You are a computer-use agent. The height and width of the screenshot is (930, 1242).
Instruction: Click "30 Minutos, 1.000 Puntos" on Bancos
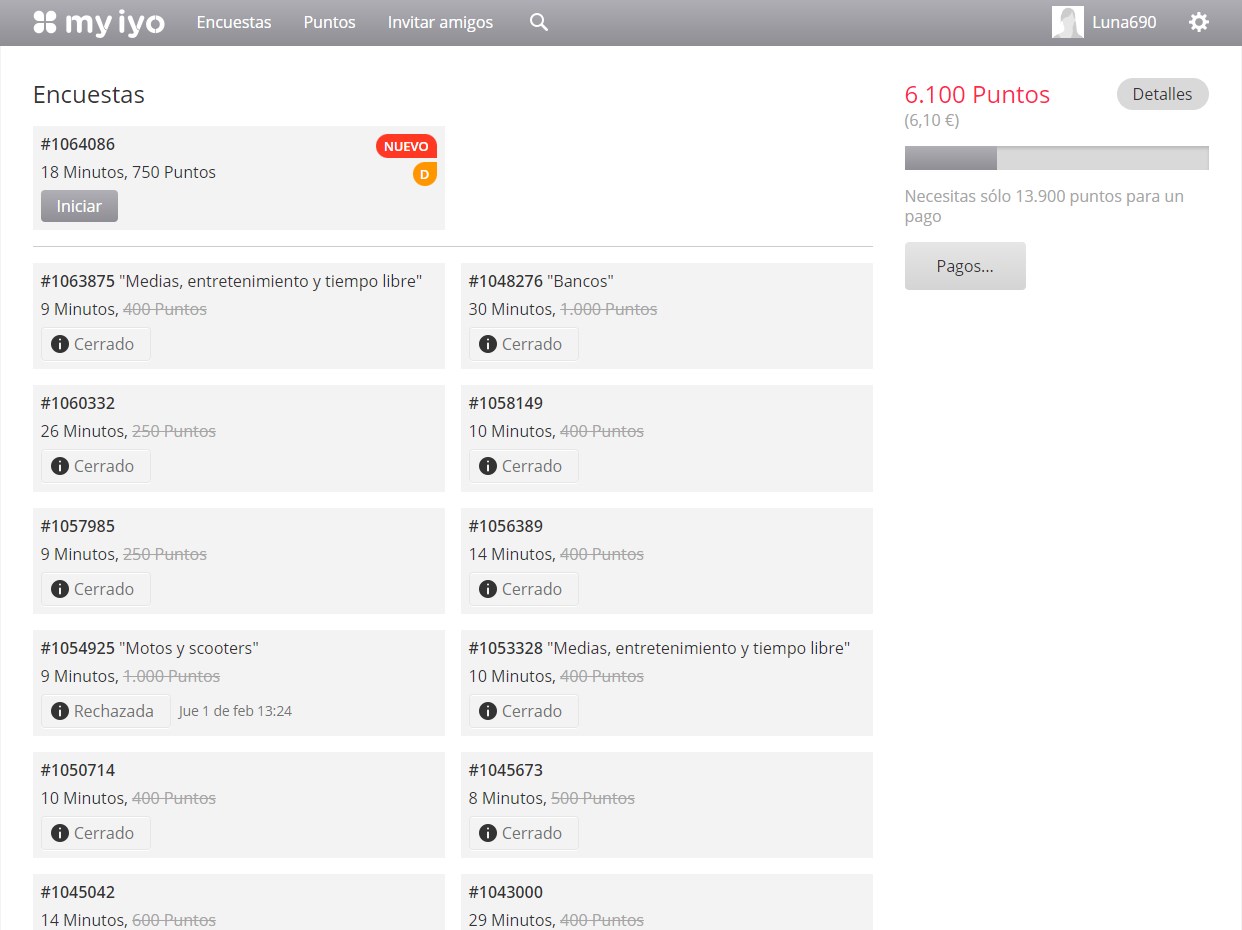pos(563,309)
